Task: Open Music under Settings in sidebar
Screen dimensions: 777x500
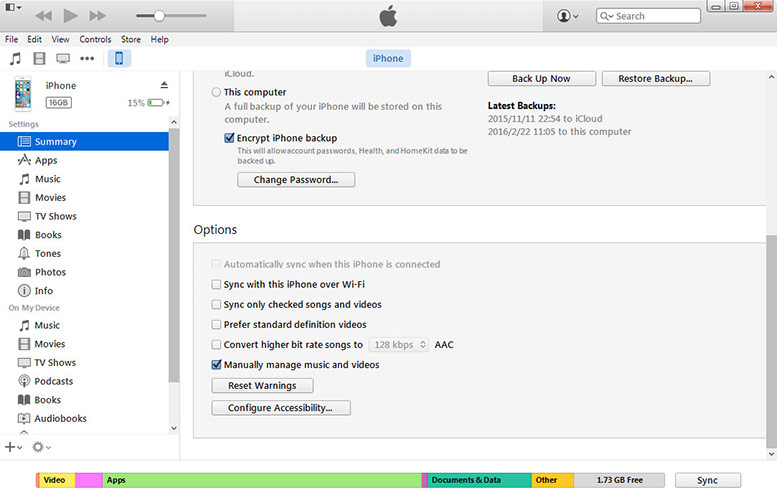Action: (x=84, y=179)
